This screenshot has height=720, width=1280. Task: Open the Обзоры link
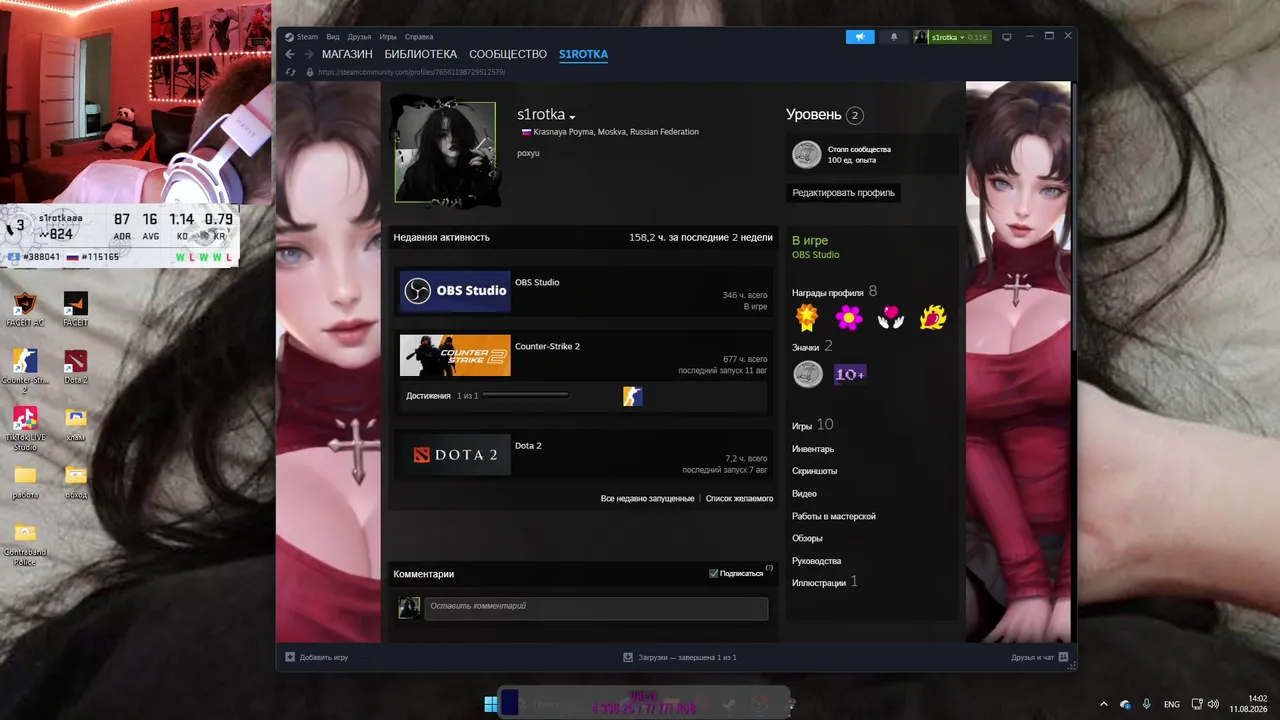tap(807, 538)
